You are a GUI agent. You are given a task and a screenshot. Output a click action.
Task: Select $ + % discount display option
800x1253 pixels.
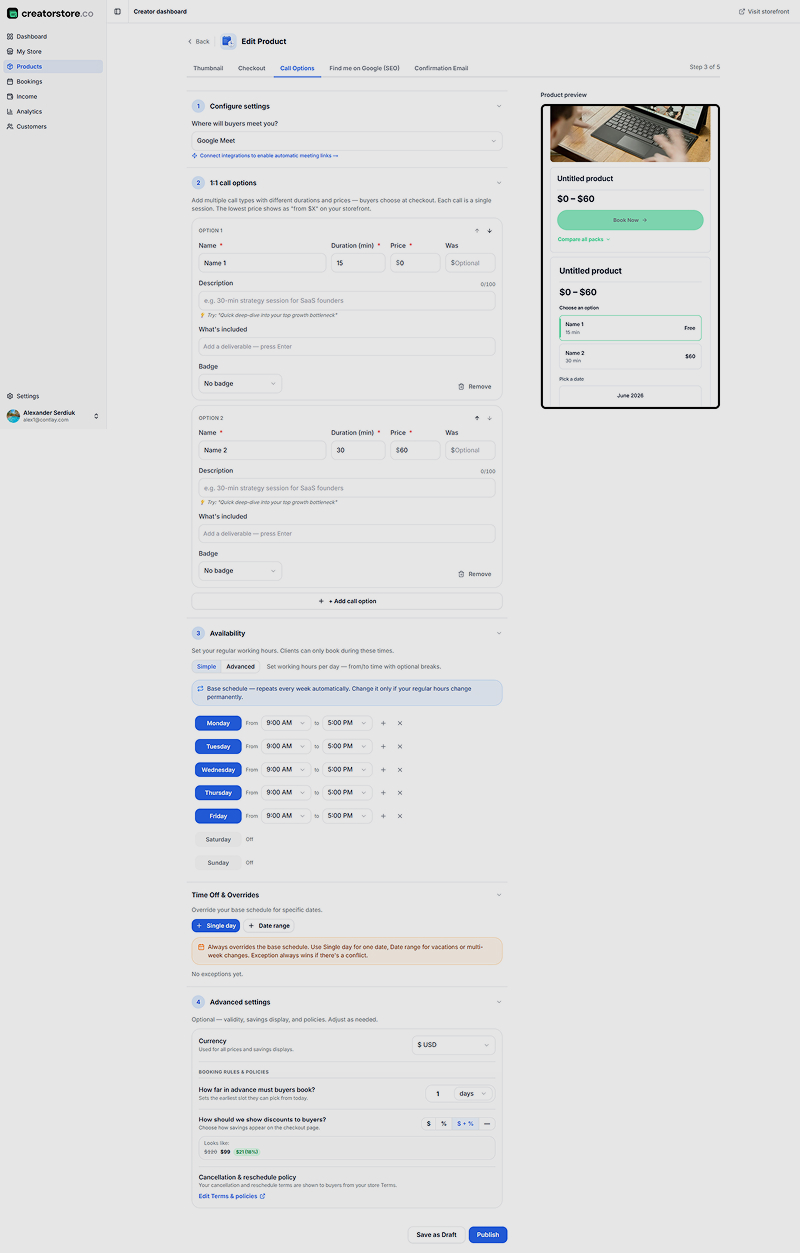click(465, 1124)
